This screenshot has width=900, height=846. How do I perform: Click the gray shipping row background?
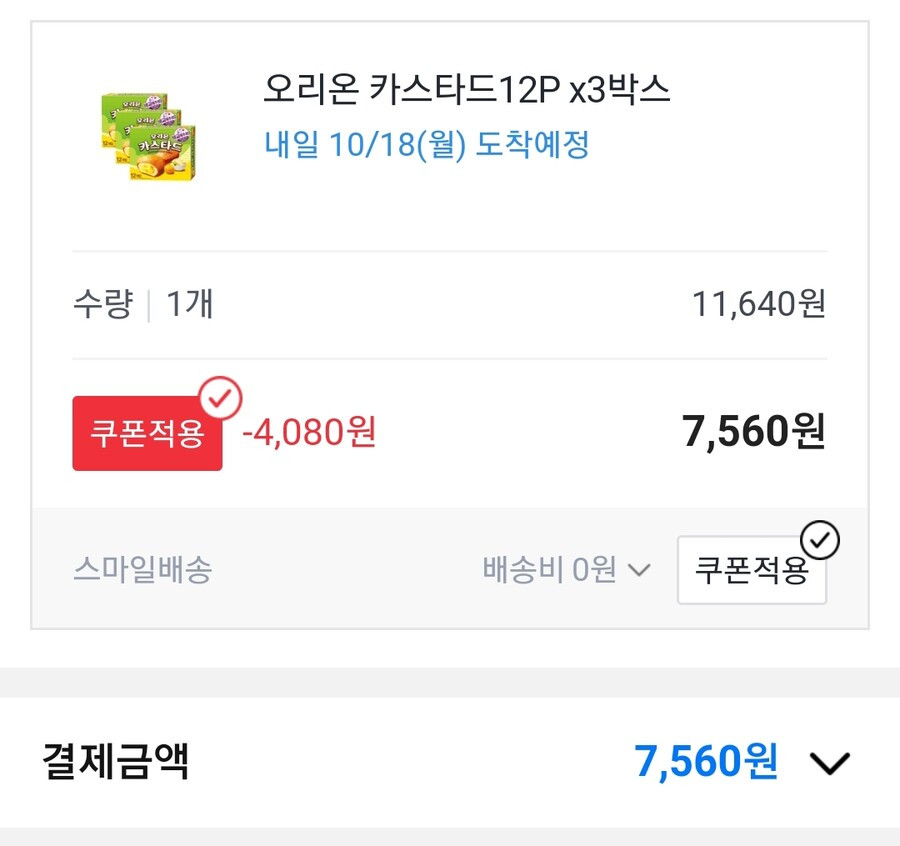[450, 568]
